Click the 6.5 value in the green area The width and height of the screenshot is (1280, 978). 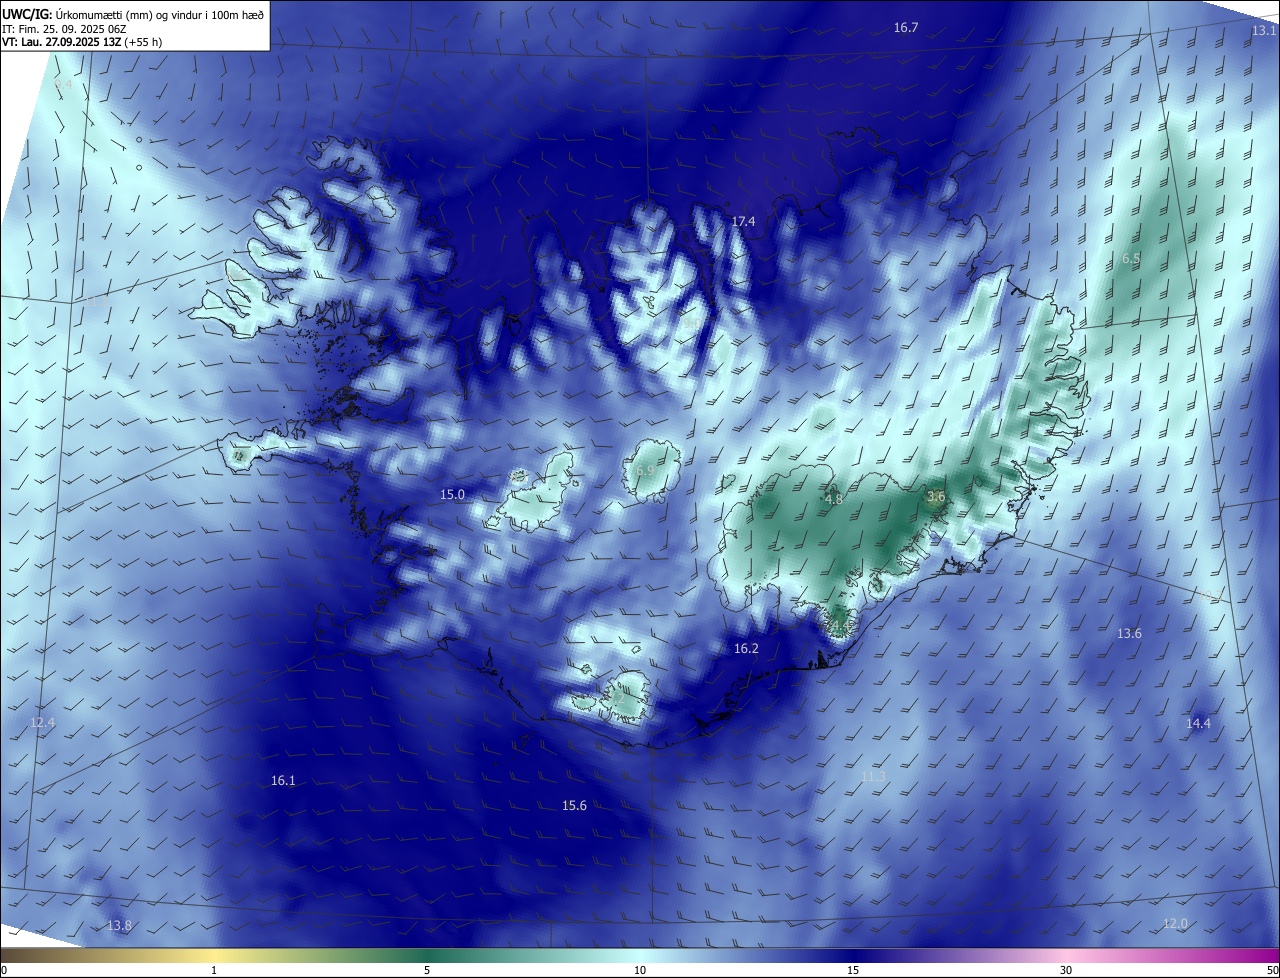[1131, 259]
